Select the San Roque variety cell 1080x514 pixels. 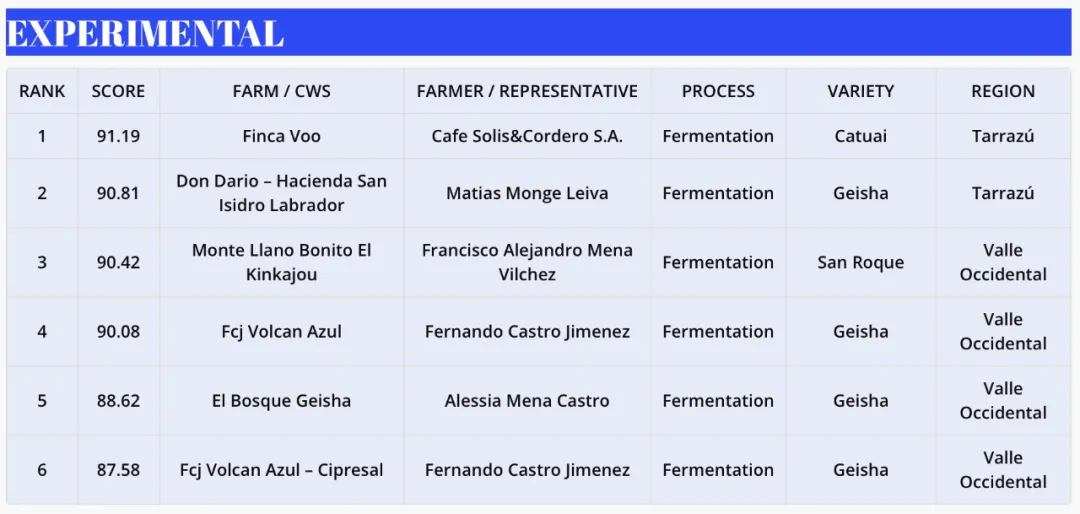860,263
